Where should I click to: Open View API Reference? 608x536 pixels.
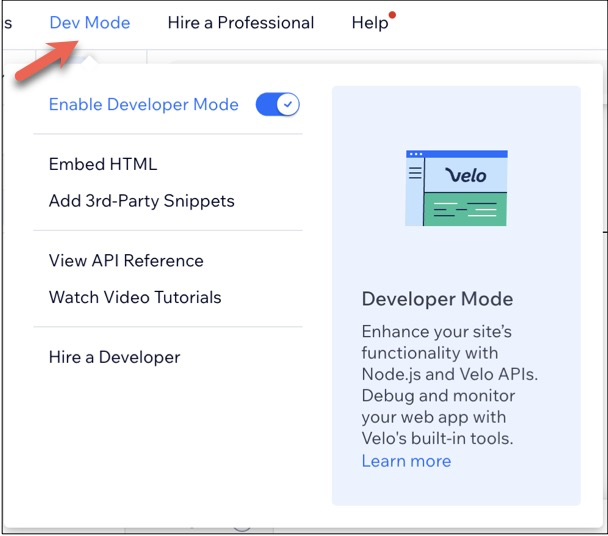126,260
